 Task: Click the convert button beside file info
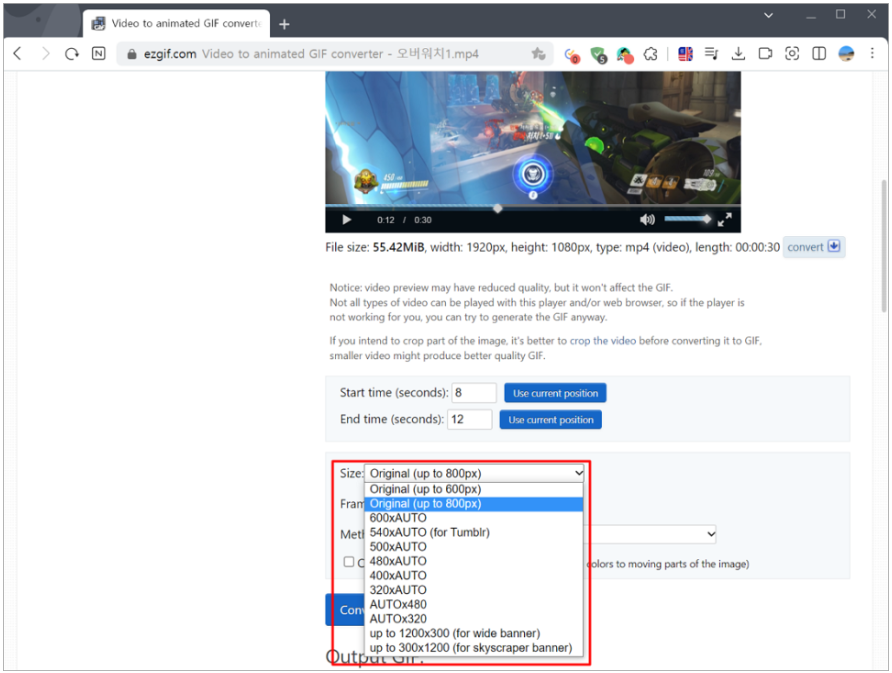click(x=813, y=247)
